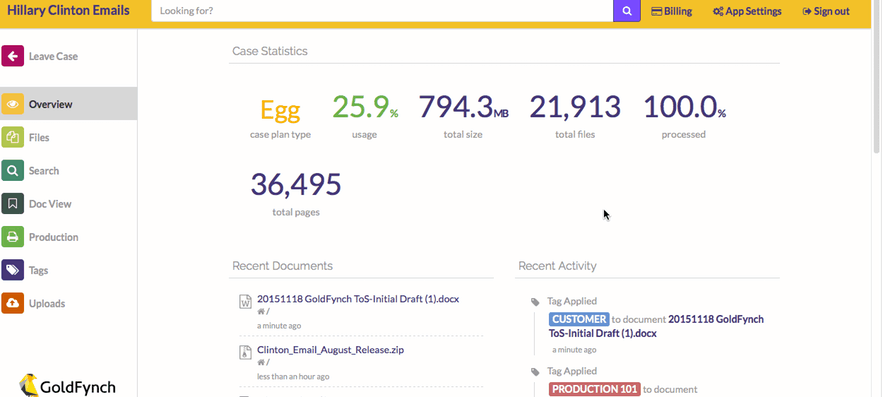The width and height of the screenshot is (882, 397).
Task: Open the Uploads cloud icon
Action: (12, 303)
